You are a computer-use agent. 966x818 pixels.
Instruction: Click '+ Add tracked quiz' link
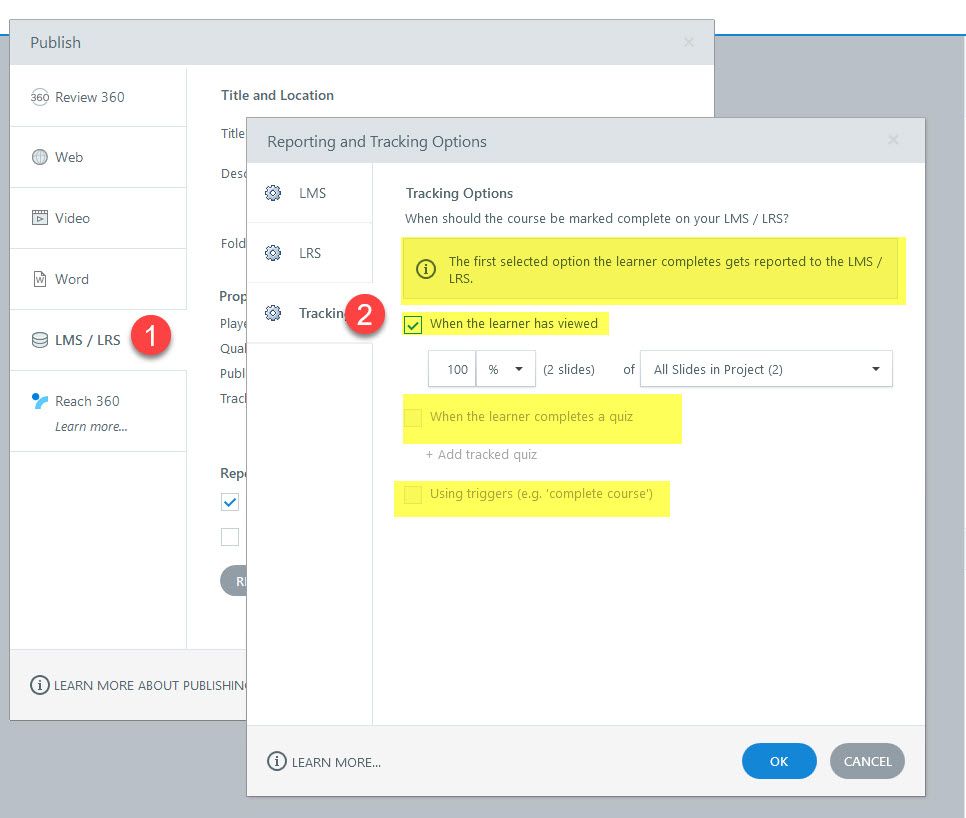(481, 455)
